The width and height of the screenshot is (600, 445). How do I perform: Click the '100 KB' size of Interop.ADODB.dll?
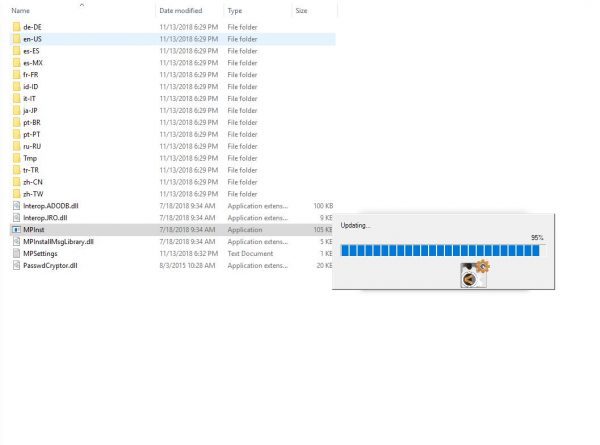pyautogui.click(x=323, y=205)
